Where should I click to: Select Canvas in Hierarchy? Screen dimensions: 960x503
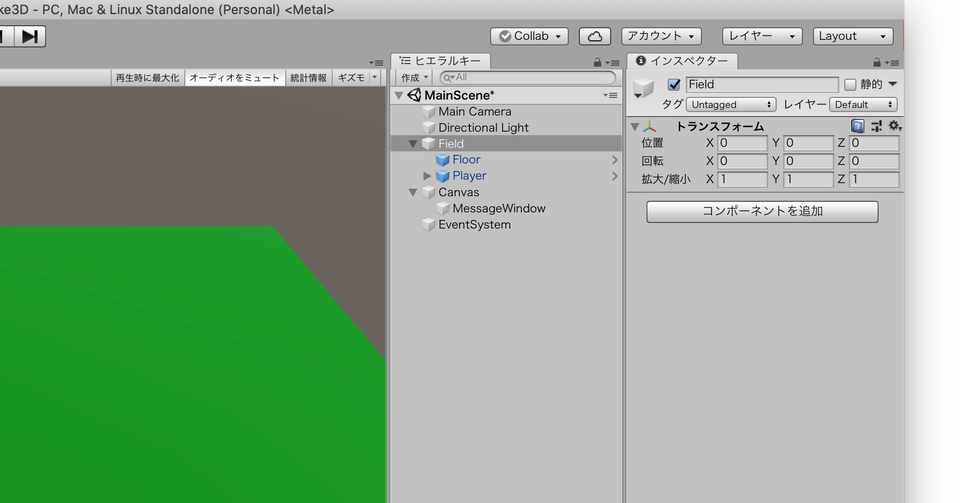pyautogui.click(x=459, y=192)
